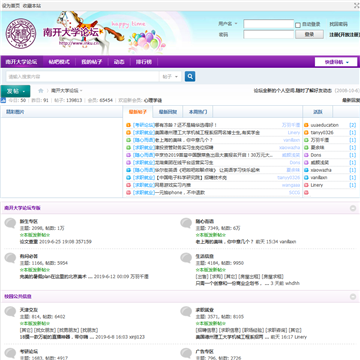Viewport: 360px width, 360px height.
Task: Switch to the 最新回复 tab
Action: tap(168, 112)
